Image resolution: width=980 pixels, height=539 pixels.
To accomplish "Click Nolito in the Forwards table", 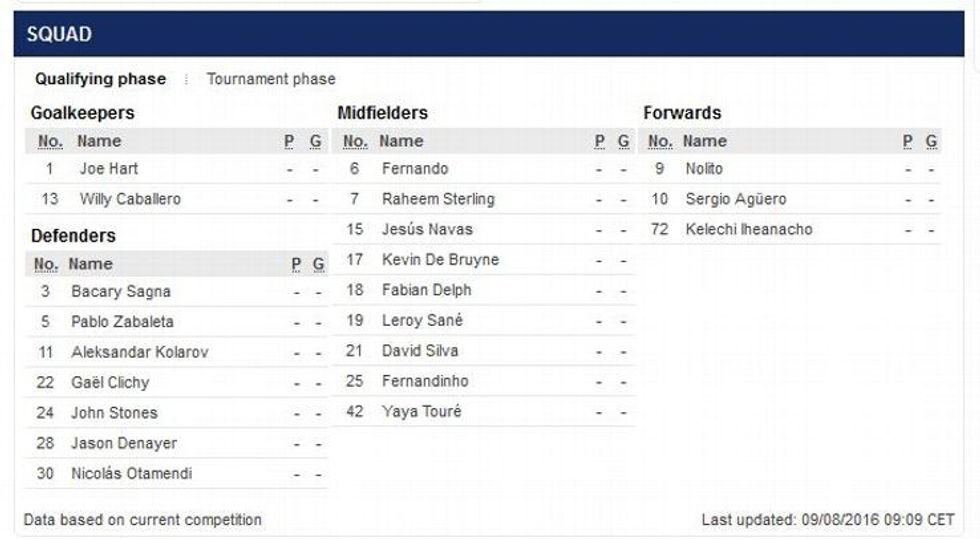I will (704, 169).
